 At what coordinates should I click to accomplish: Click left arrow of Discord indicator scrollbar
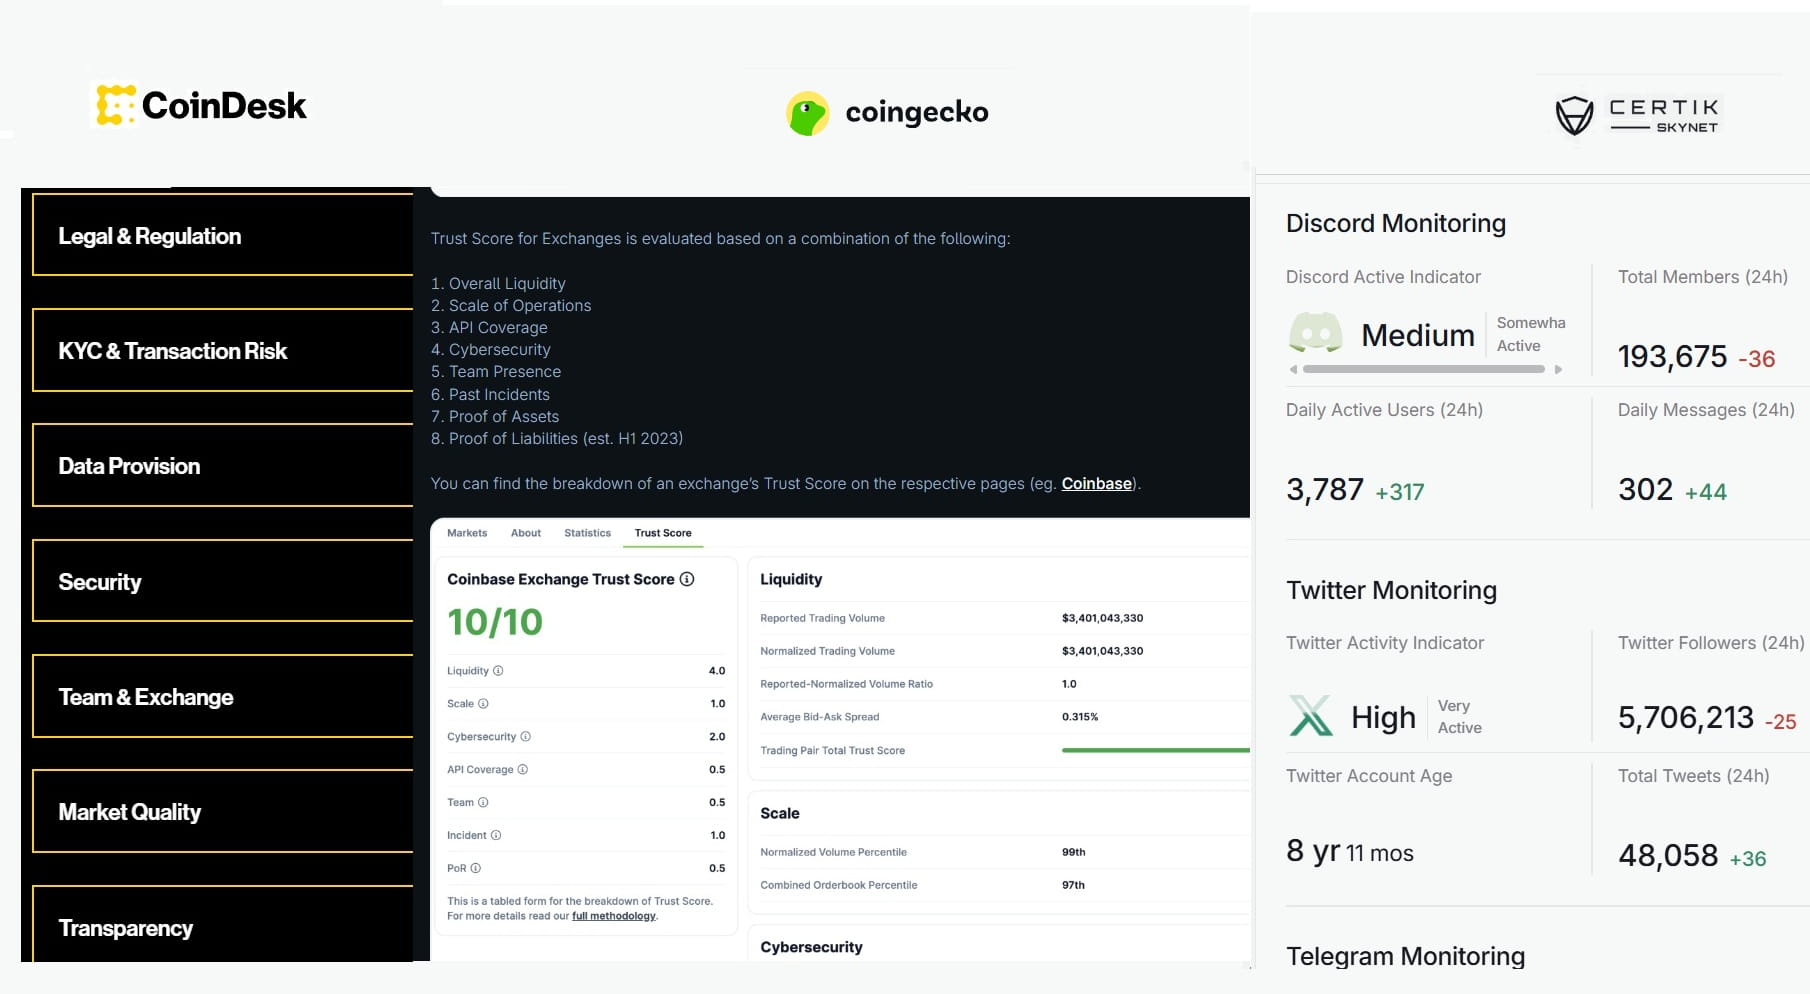pyautogui.click(x=1293, y=370)
